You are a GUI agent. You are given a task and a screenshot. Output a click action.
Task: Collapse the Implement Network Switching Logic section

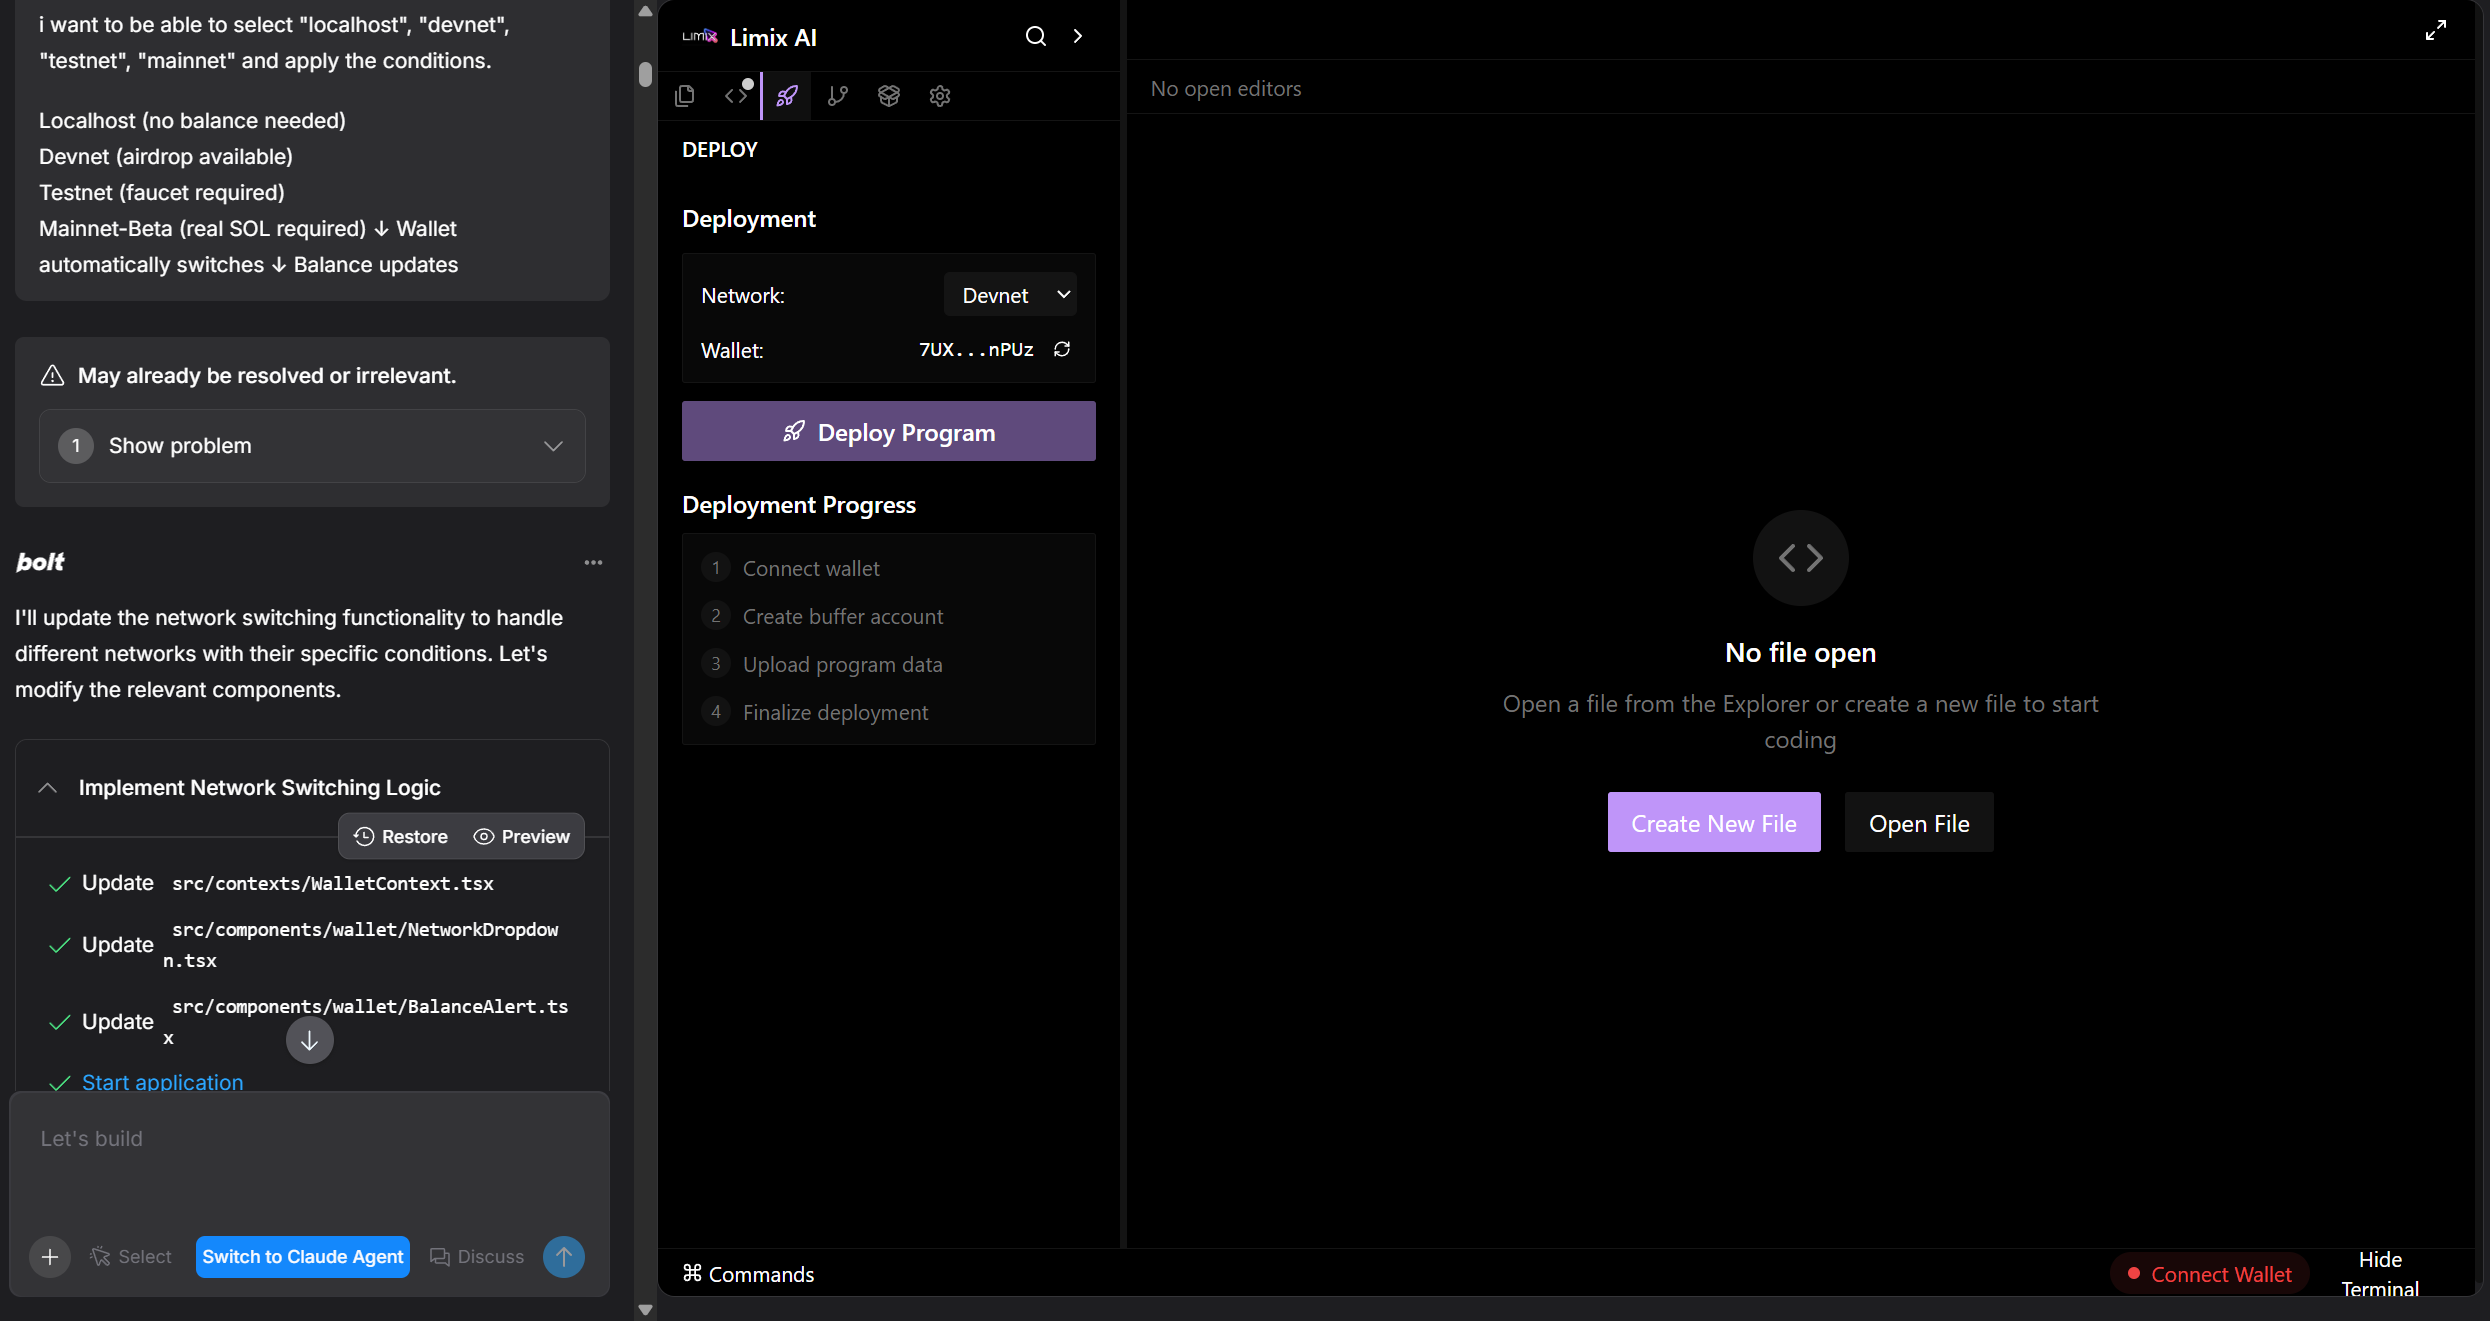coord(46,788)
